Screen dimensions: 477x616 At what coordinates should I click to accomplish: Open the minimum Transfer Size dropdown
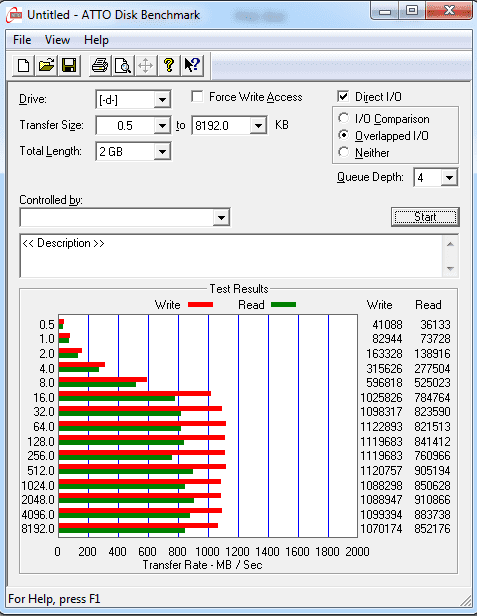click(162, 126)
